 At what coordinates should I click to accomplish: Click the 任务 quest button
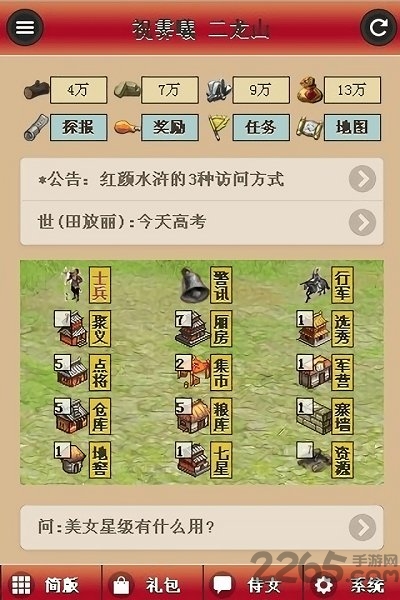pos(261,127)
